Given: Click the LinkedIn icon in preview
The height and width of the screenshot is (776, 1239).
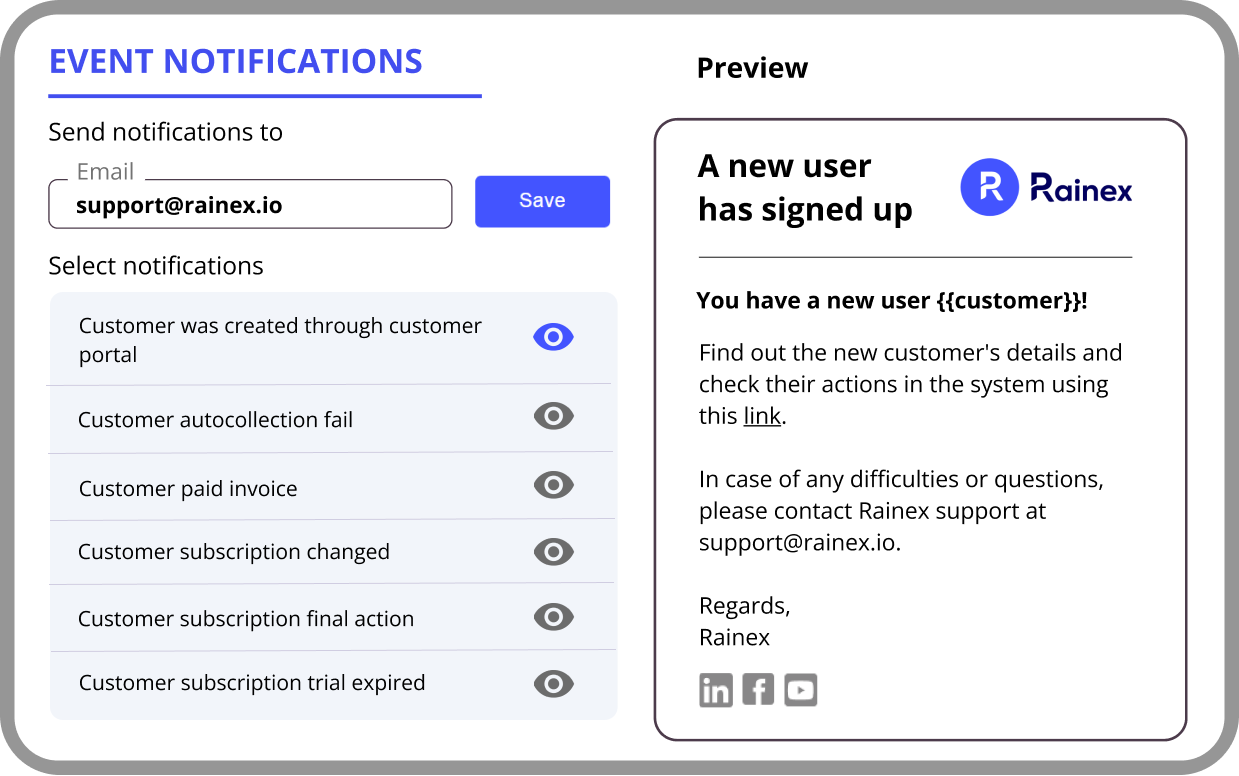Looking at the screenshot, I should tap(715, 690).
